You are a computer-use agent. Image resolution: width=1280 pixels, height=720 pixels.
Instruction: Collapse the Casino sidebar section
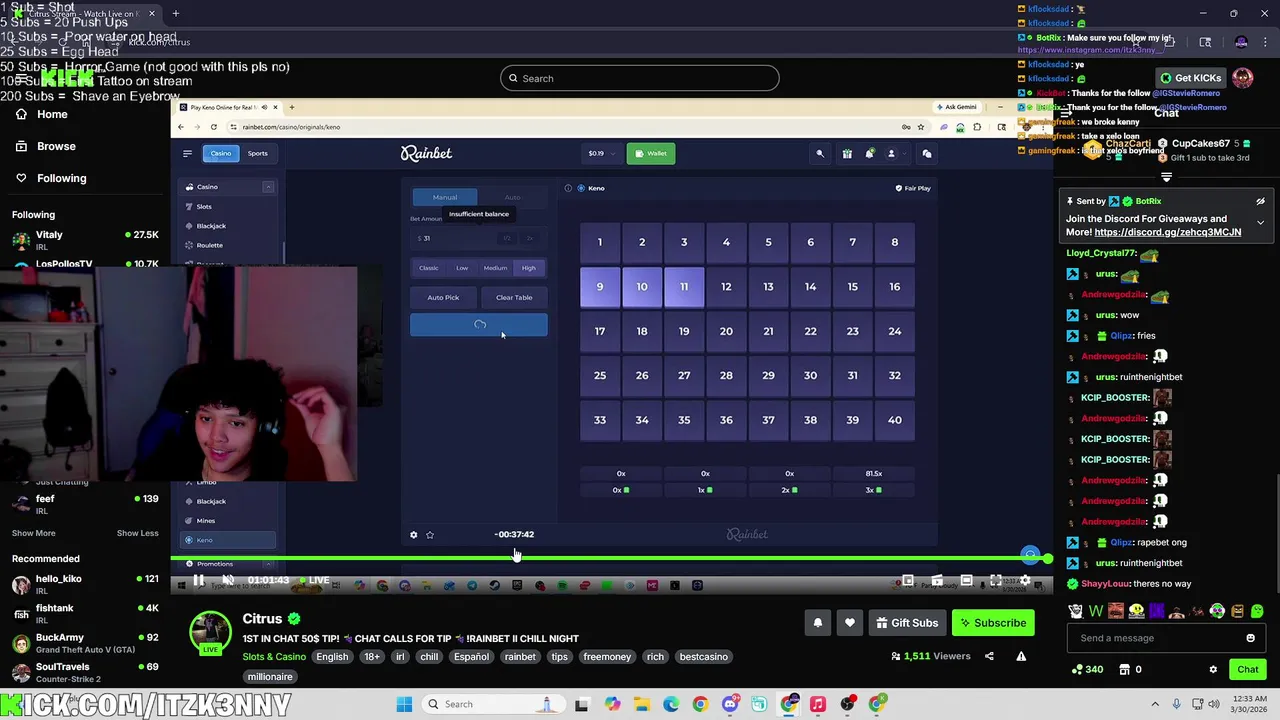[268, 187]
